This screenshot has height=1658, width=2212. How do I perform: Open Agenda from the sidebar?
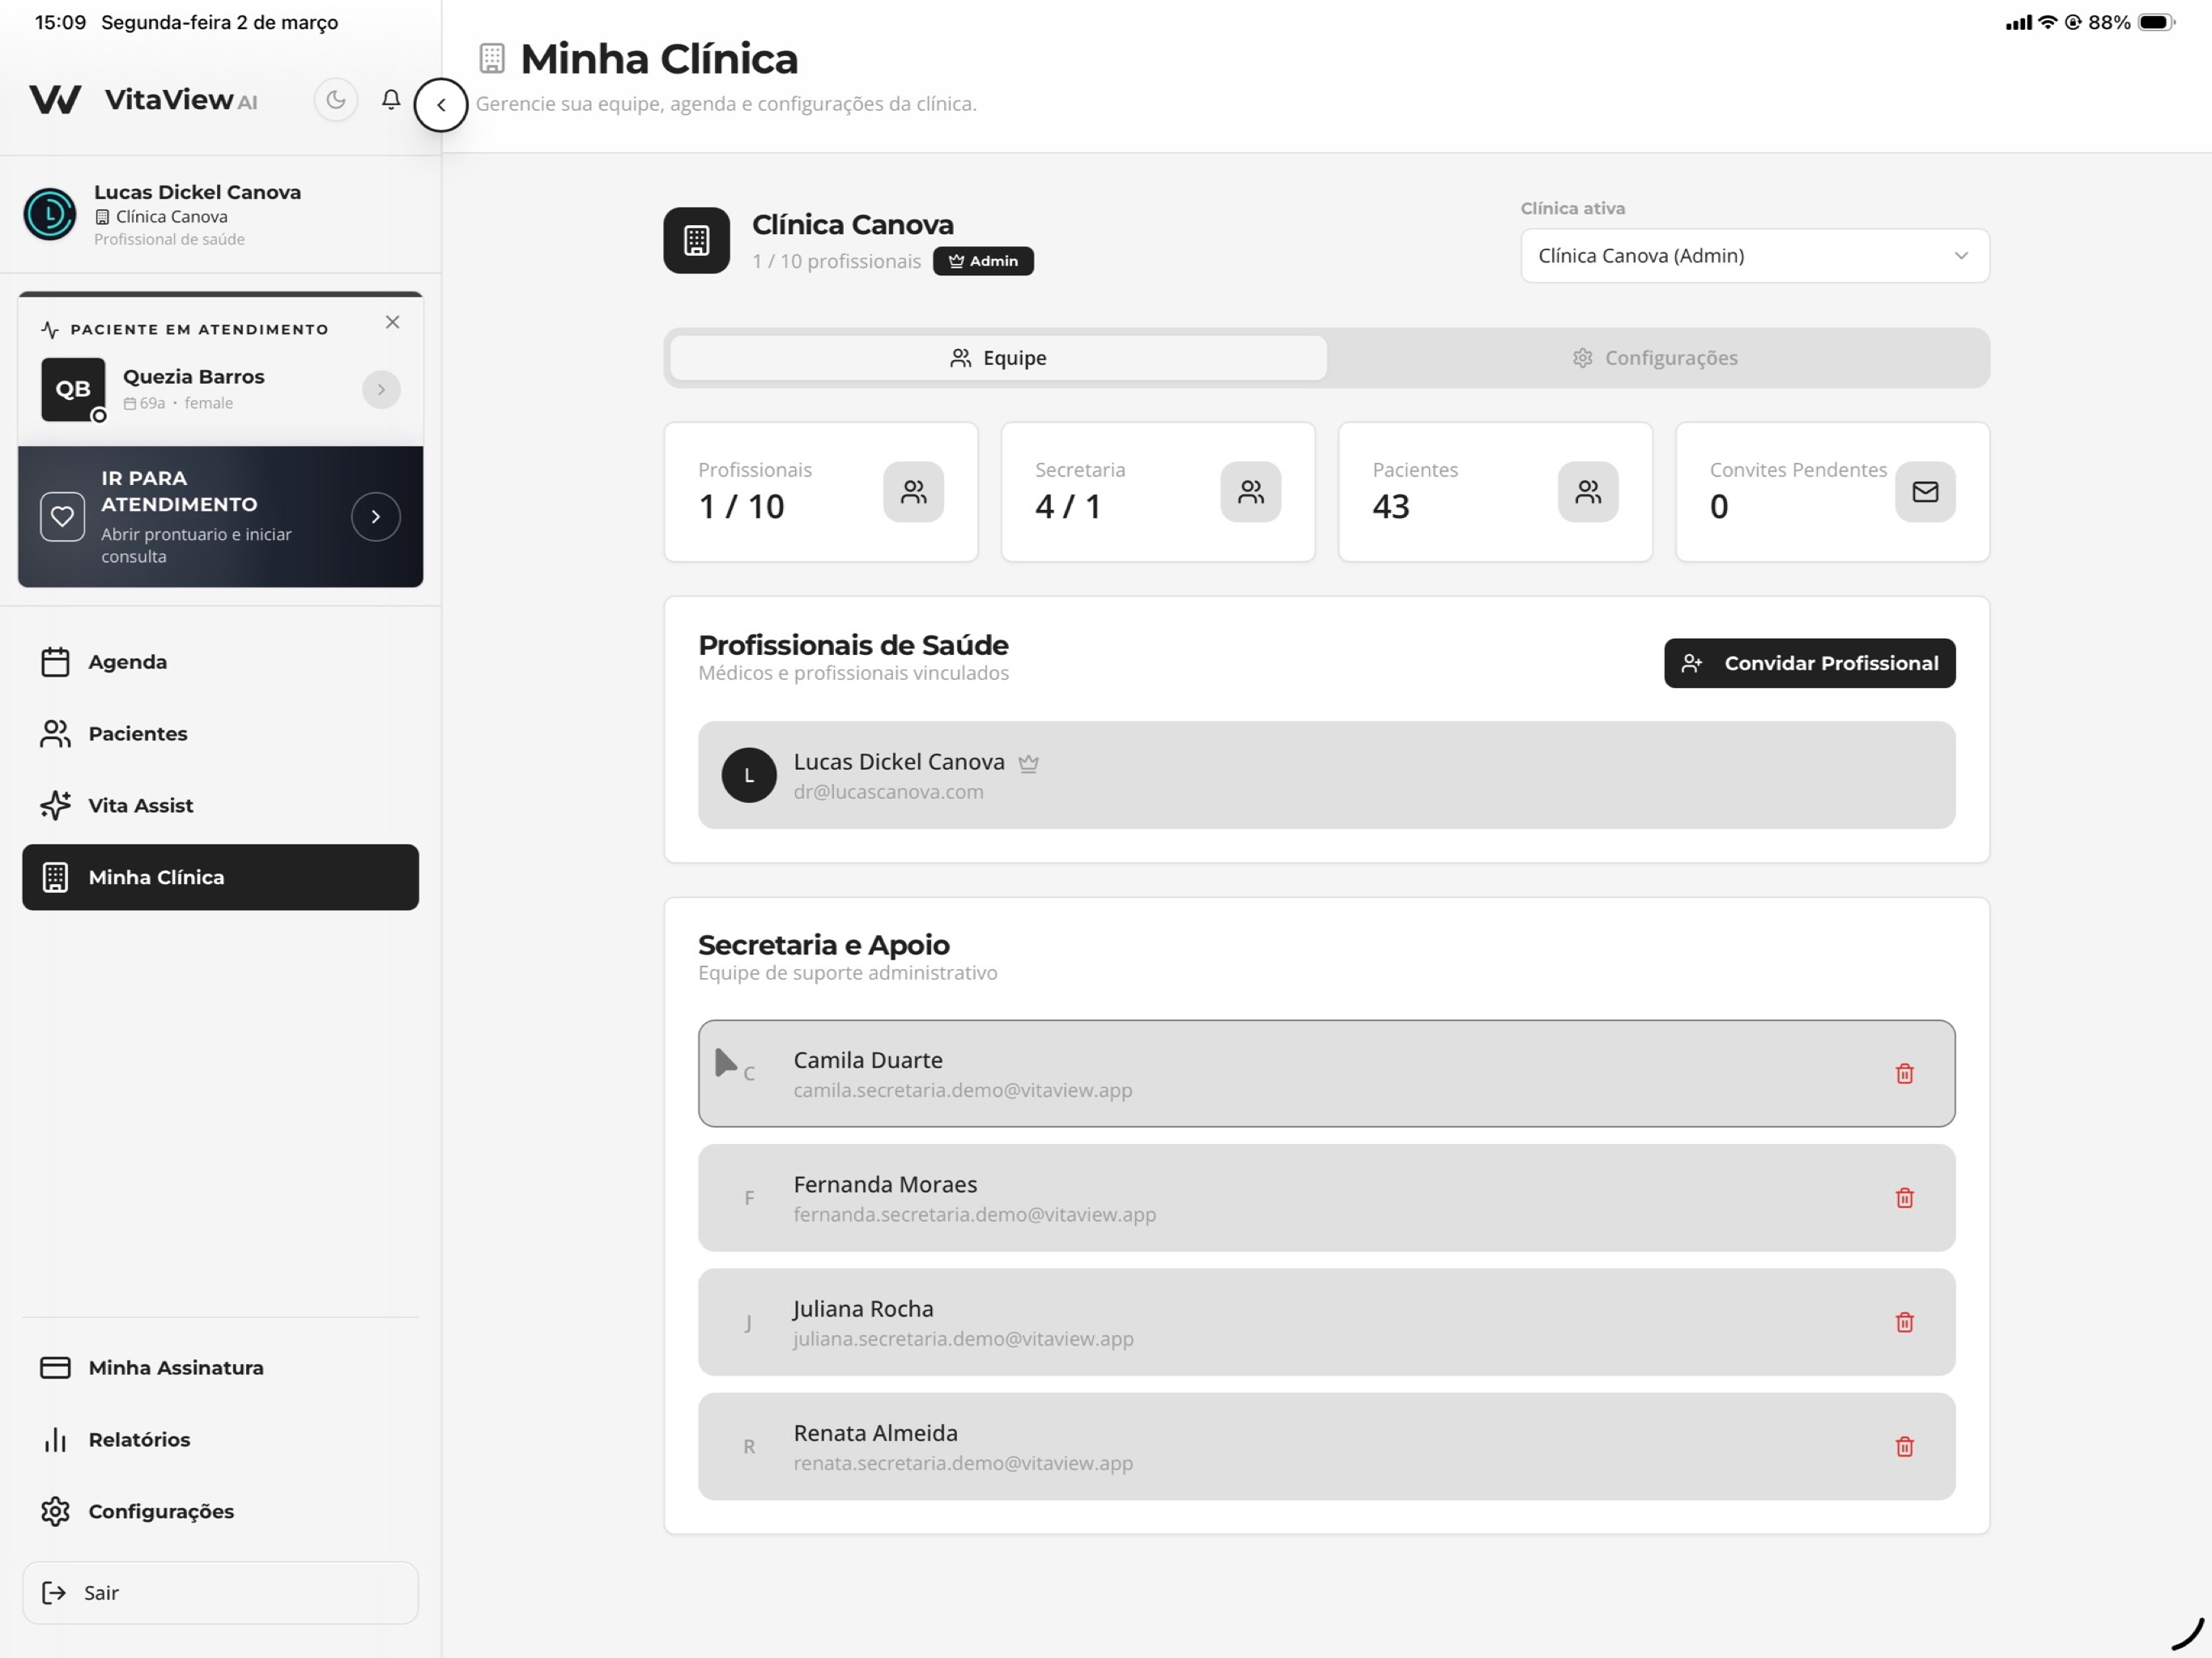(220, 662)
